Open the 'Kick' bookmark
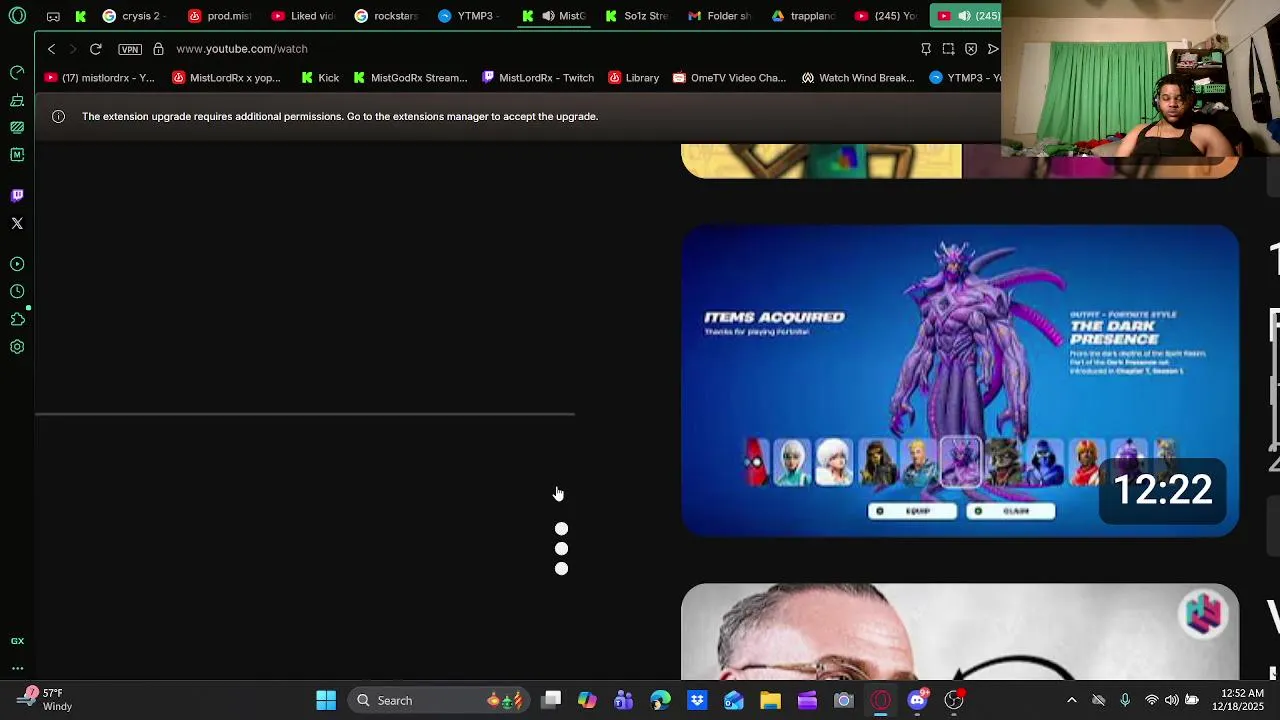Screen dimensions: 1280x720 320,78
